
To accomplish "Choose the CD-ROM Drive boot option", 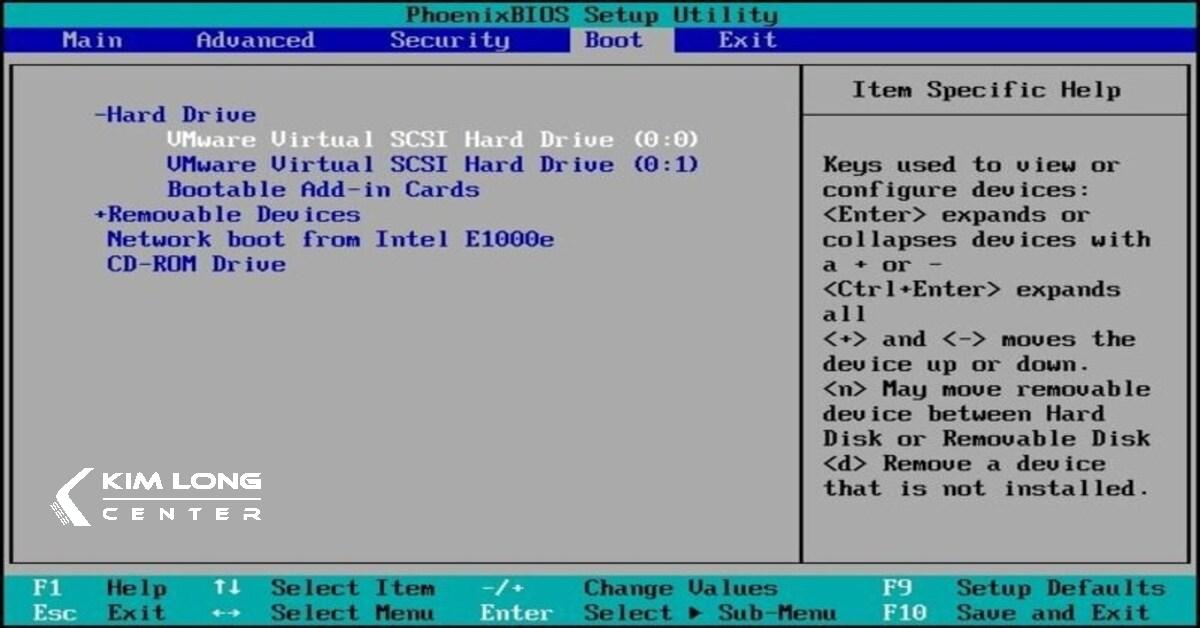I will pos(196,264).
